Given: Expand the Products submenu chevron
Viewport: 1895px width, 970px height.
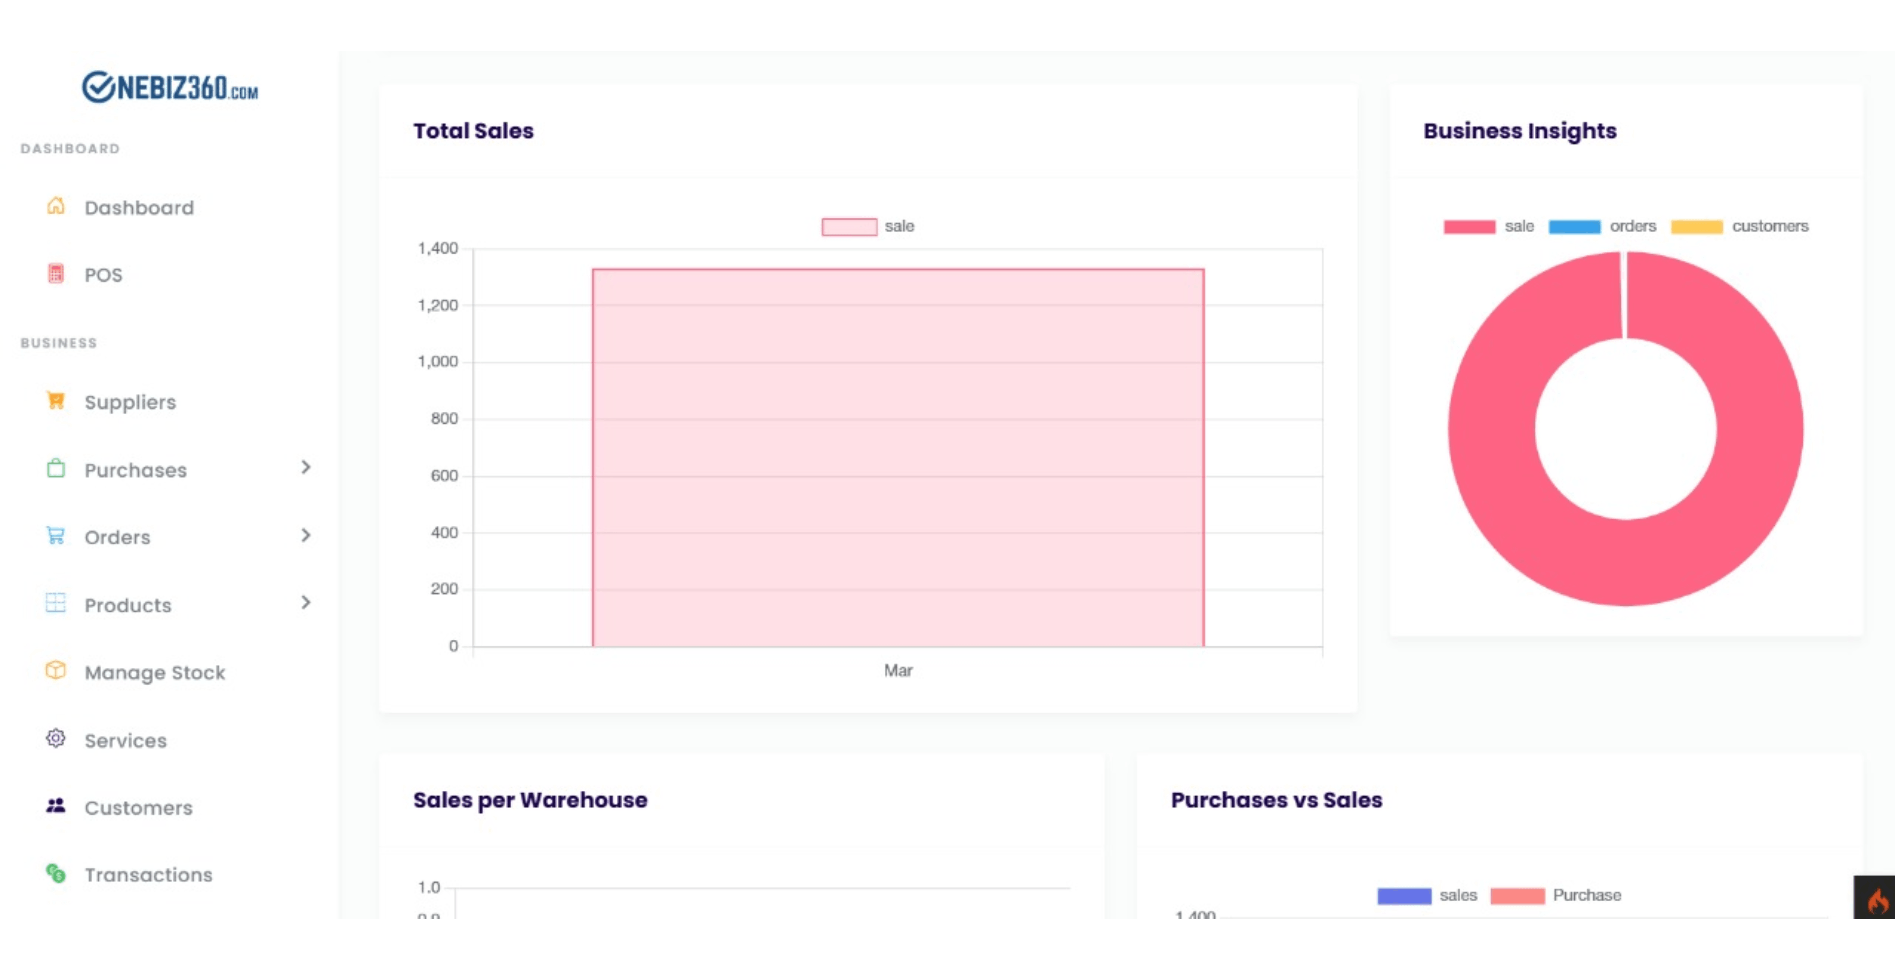Looking at the screenshot, I should (306, 603).
